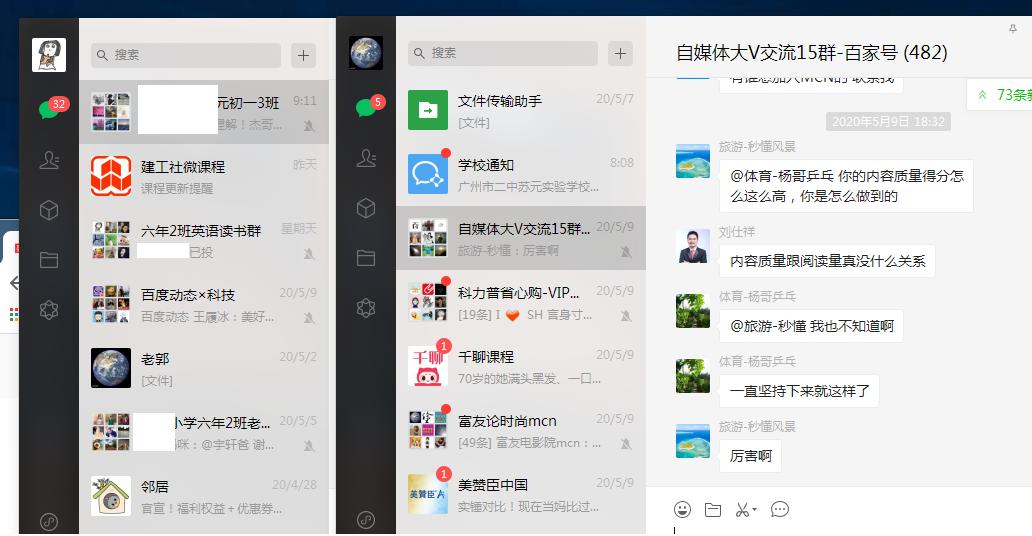
Task: Open the Contacts icon in left WeChat window
Action: pos(49,159)
